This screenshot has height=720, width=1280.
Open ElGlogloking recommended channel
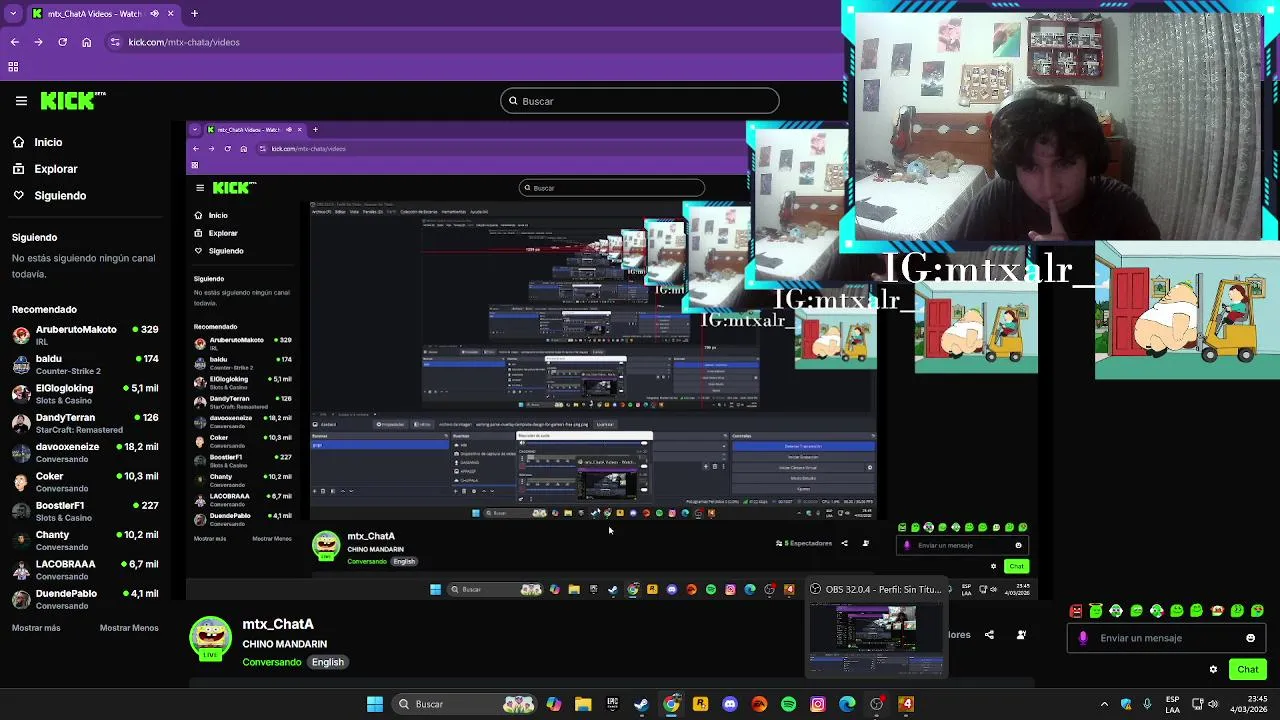[86, 394]
